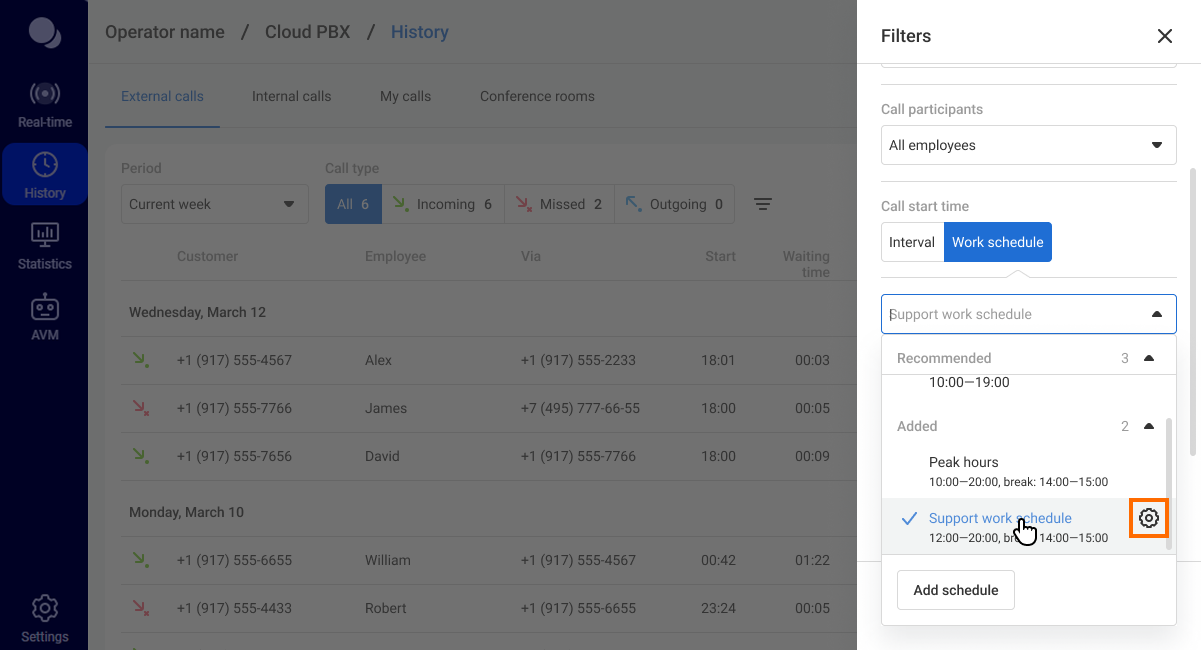Sort by Waiting time column header
This screenshot has width=1201, height=650.
click(x=806, y=264)
